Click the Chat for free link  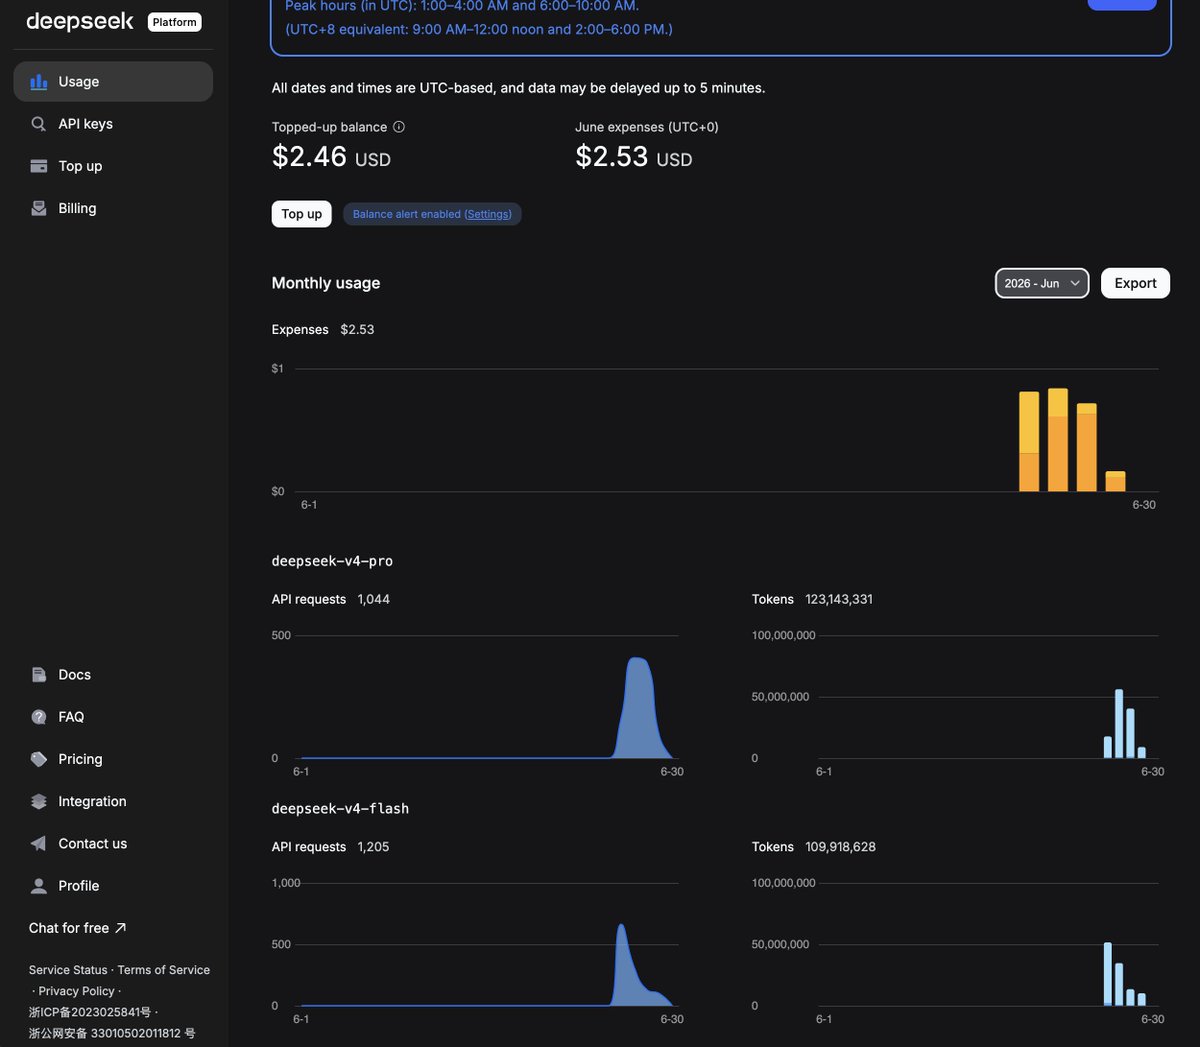pyautogui.click(x=78, y=928)
